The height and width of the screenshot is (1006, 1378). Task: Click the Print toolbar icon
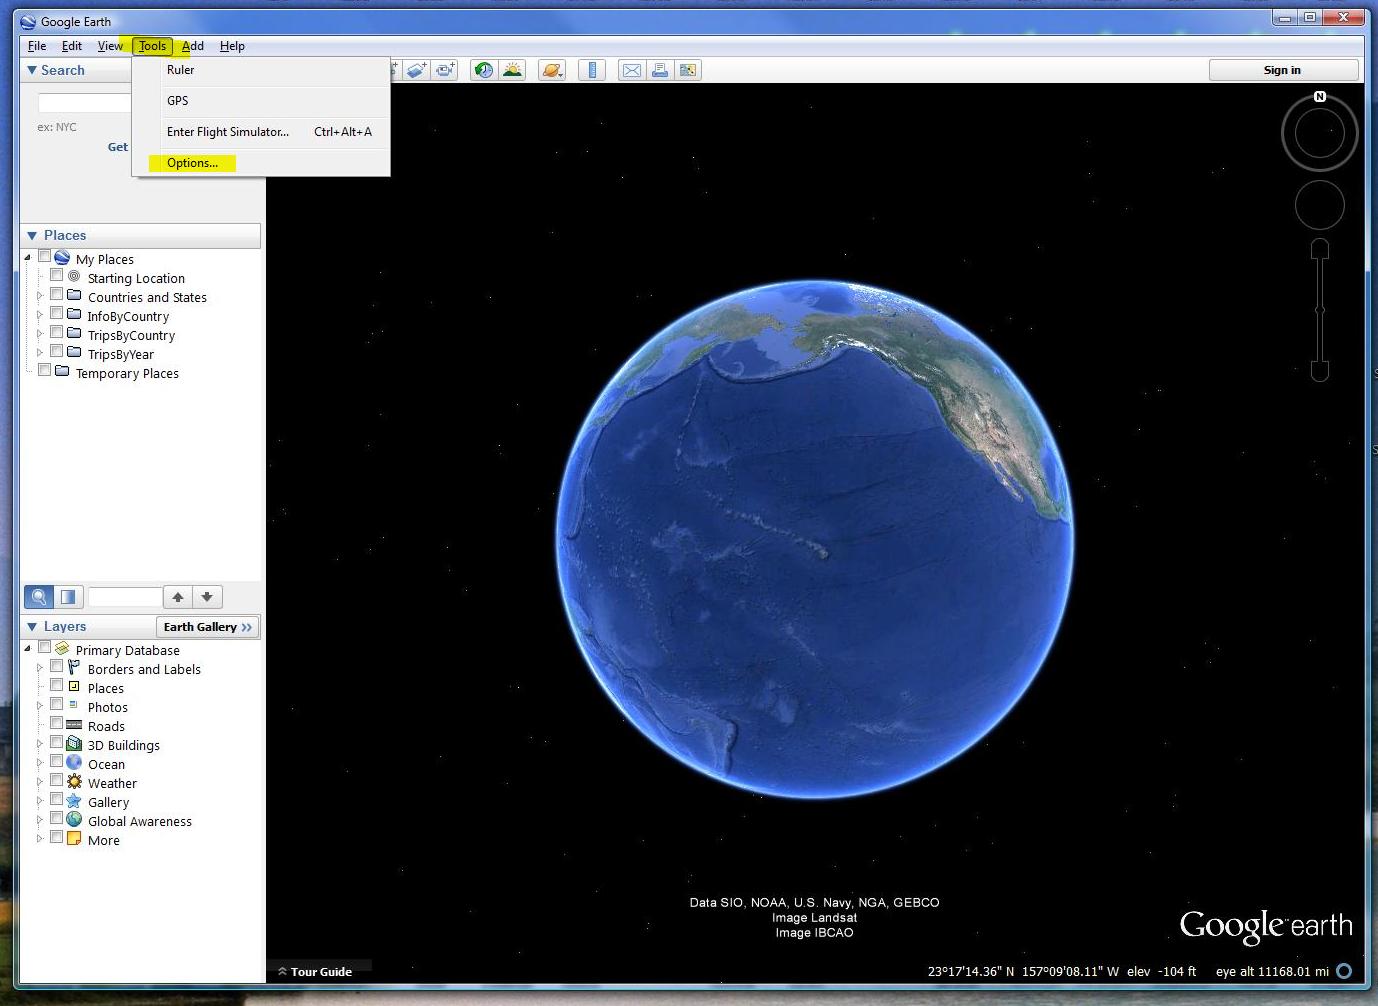(x=659, y=70)
